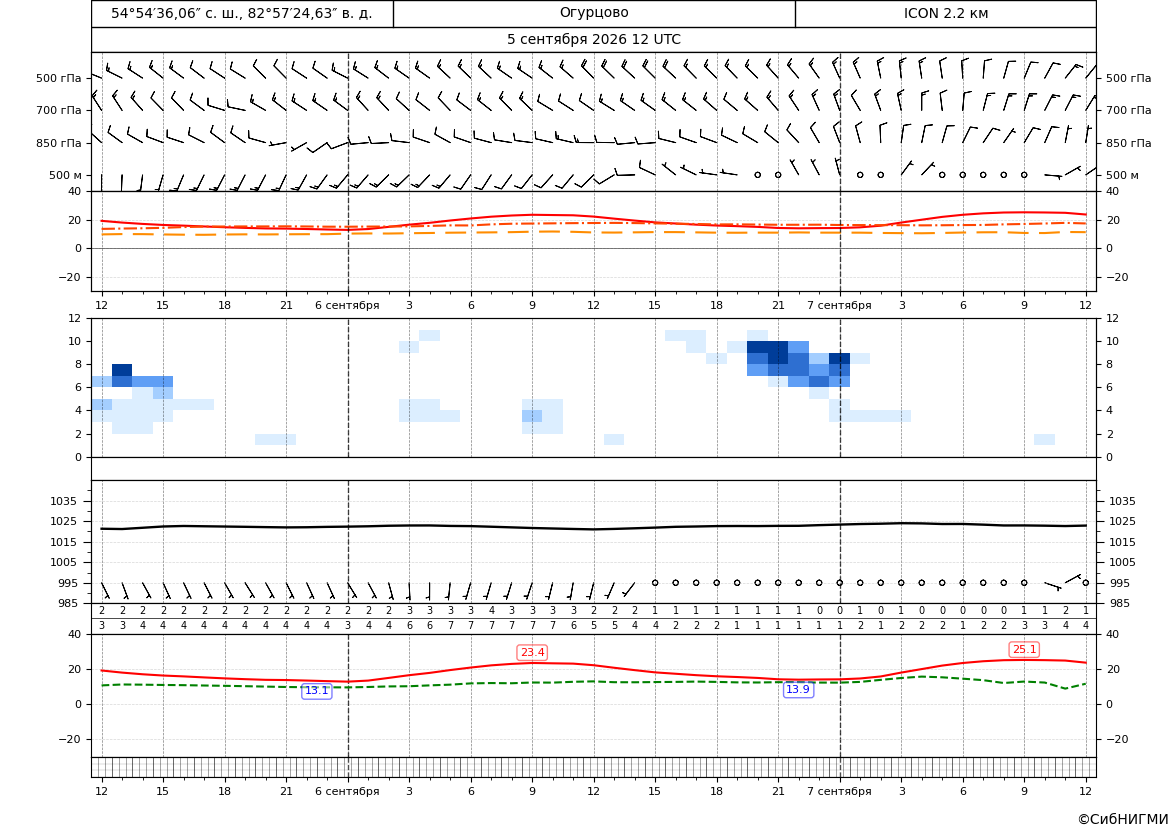Click the ICON 2.2 км model header
This screenshot has height=827, width=1169.
coord(945,13)
